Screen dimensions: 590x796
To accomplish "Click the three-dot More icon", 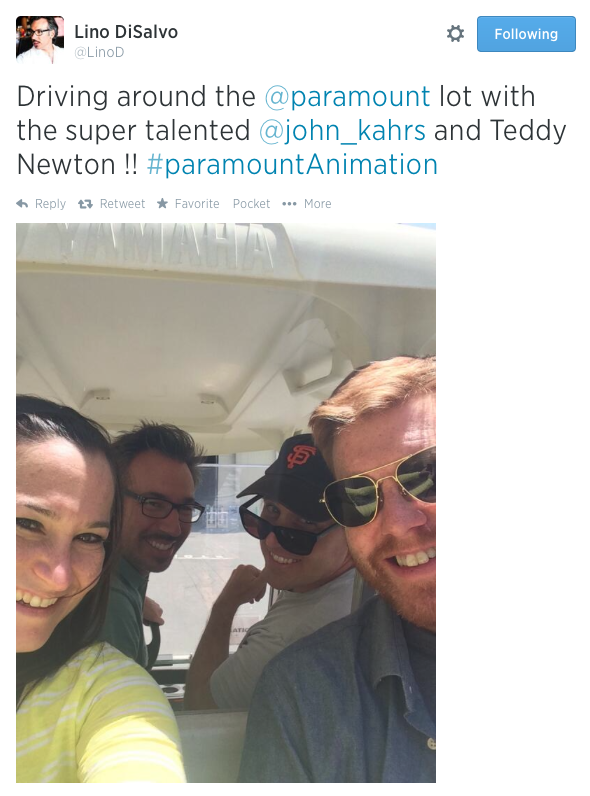I will 289,204.
